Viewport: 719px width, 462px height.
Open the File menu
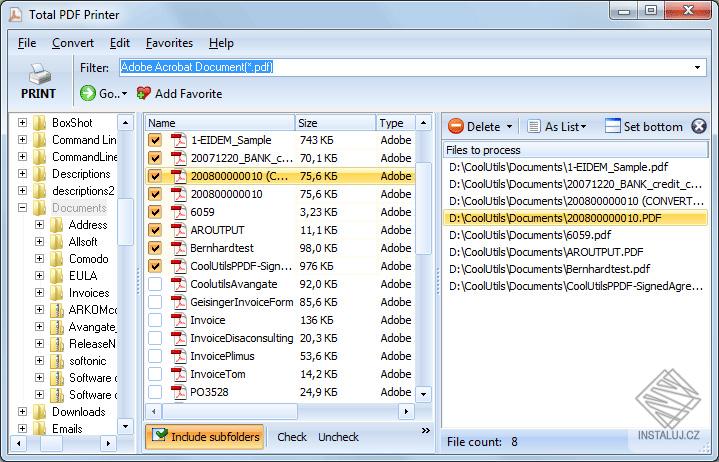click(x=27, y=43)
